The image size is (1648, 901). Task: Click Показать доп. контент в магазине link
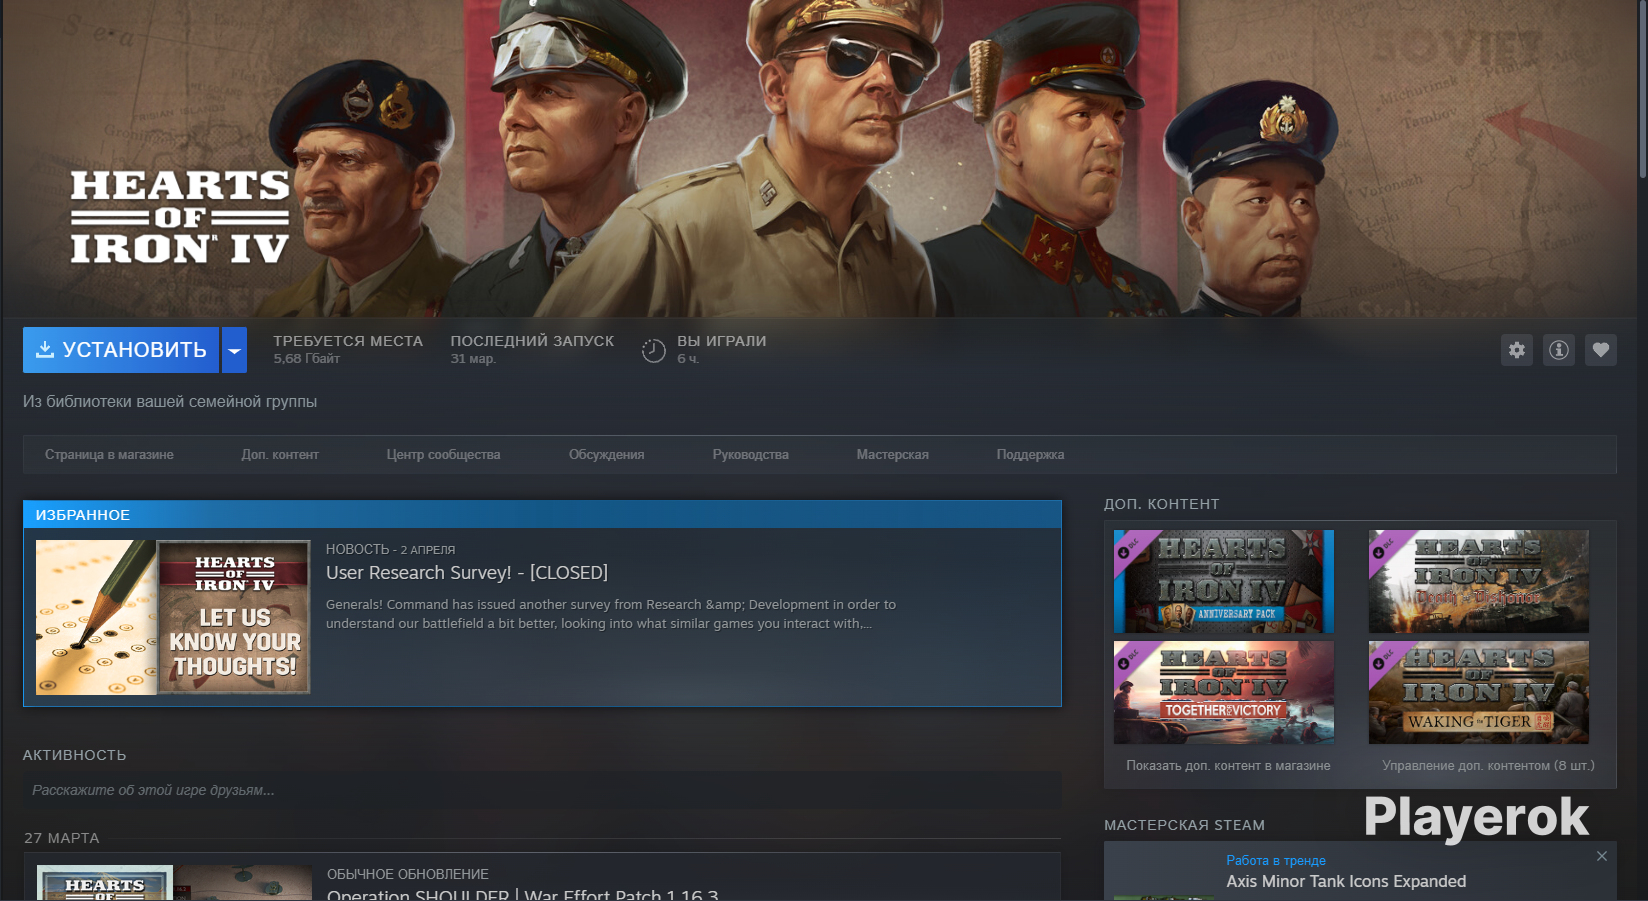pos(1228,766)
